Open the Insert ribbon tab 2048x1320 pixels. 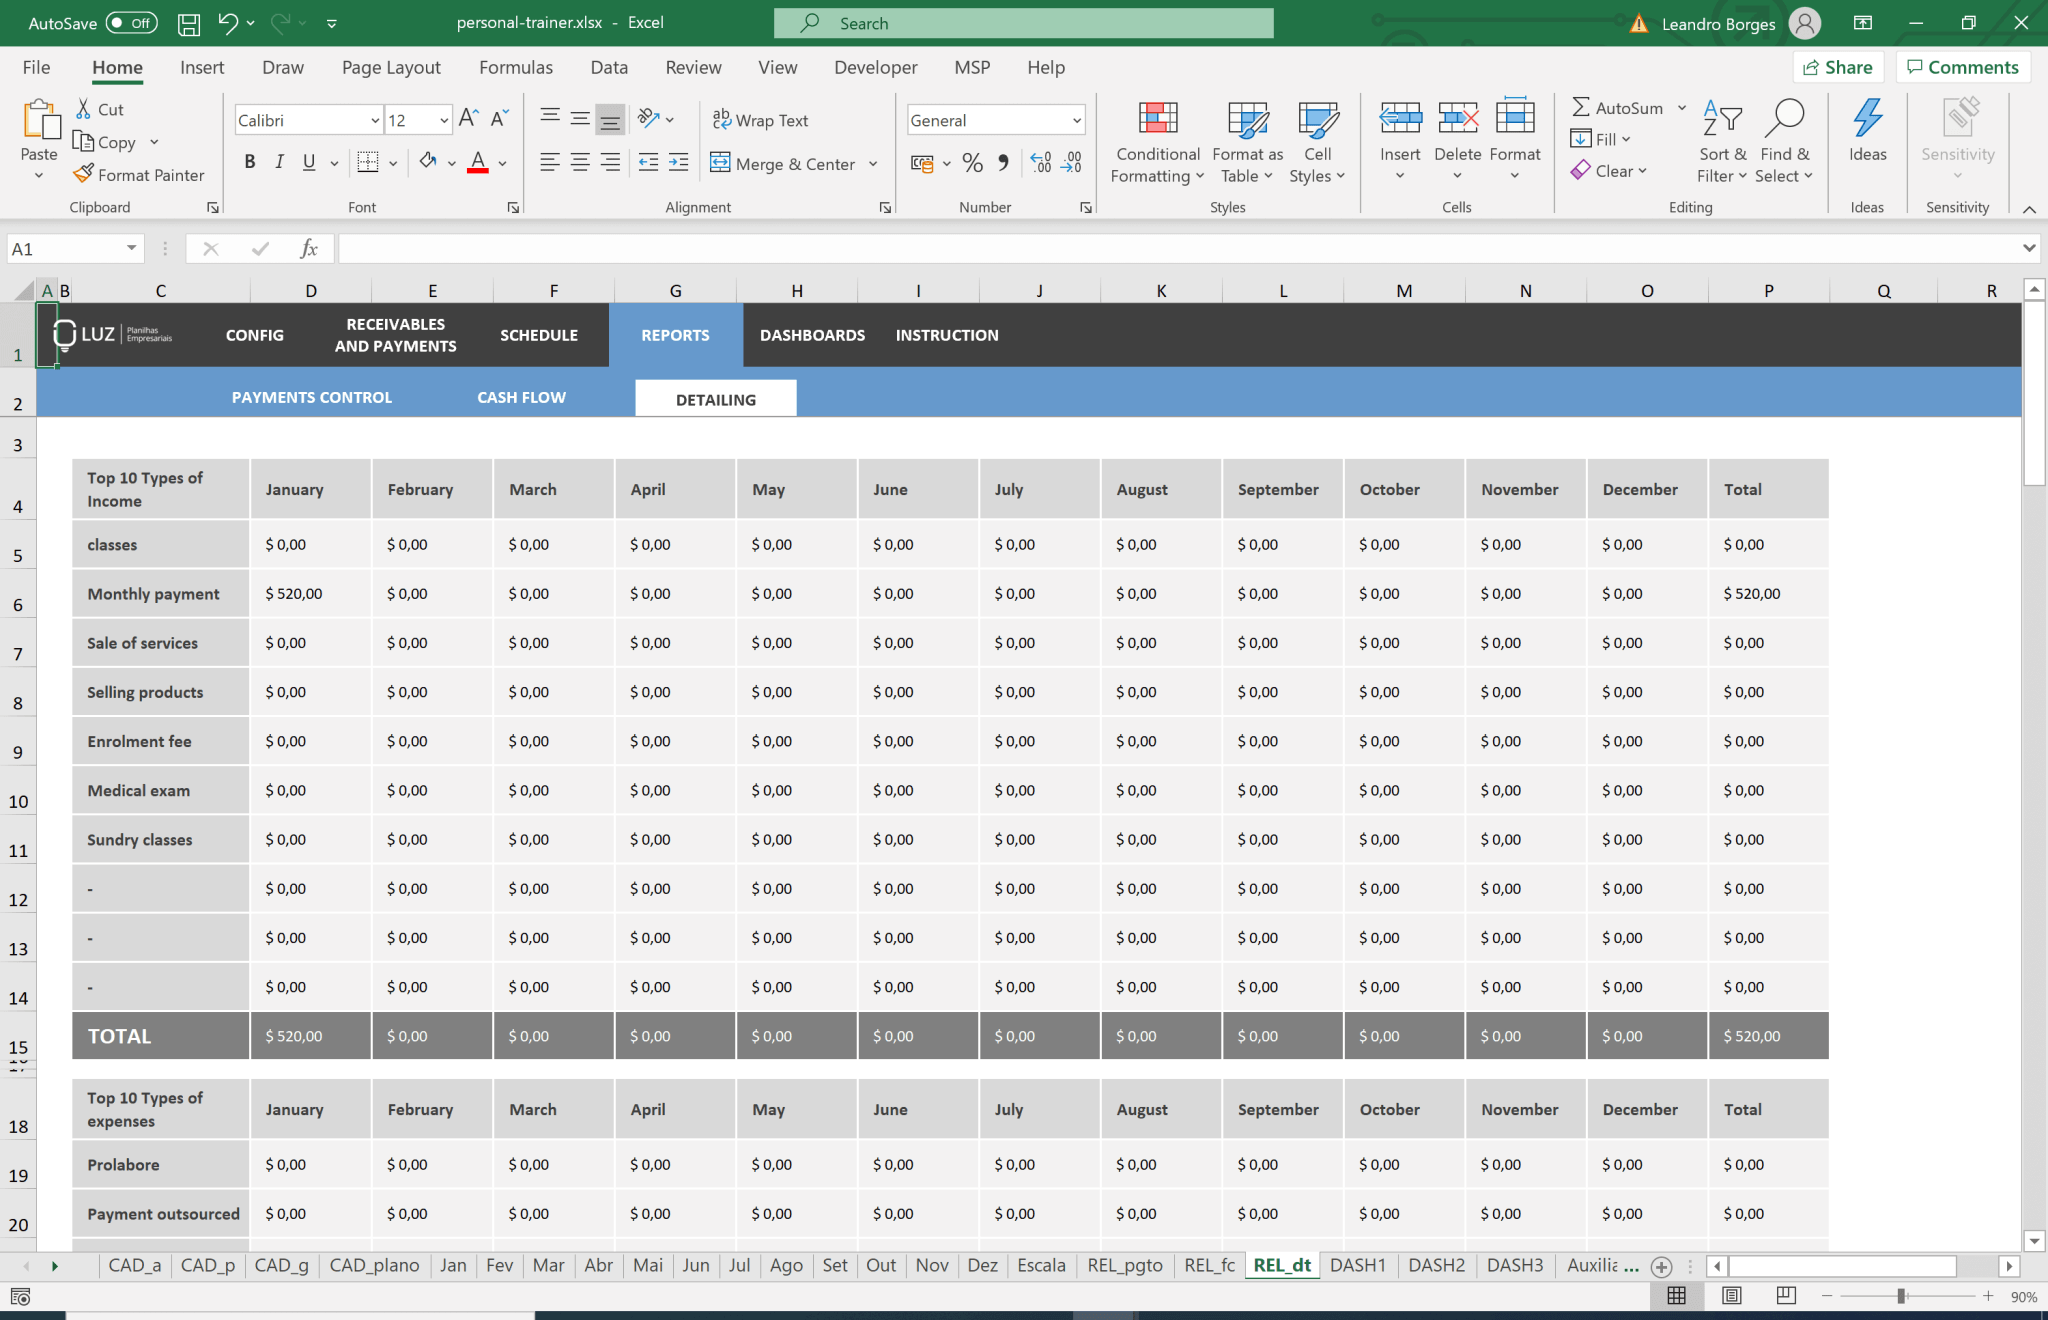coord(202,67)
